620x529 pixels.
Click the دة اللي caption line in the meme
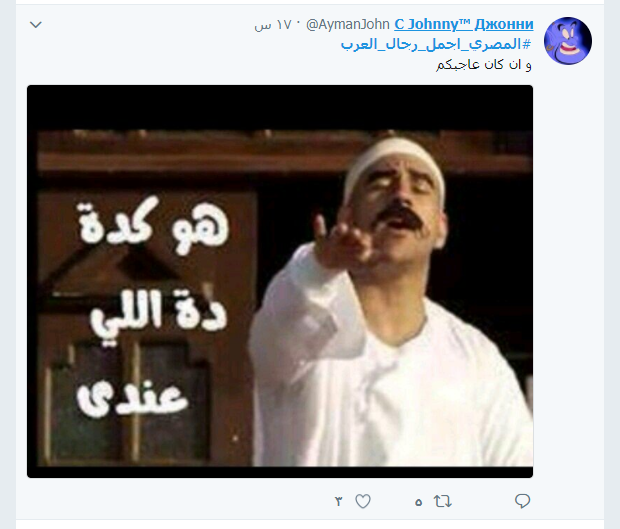point(158,314)
